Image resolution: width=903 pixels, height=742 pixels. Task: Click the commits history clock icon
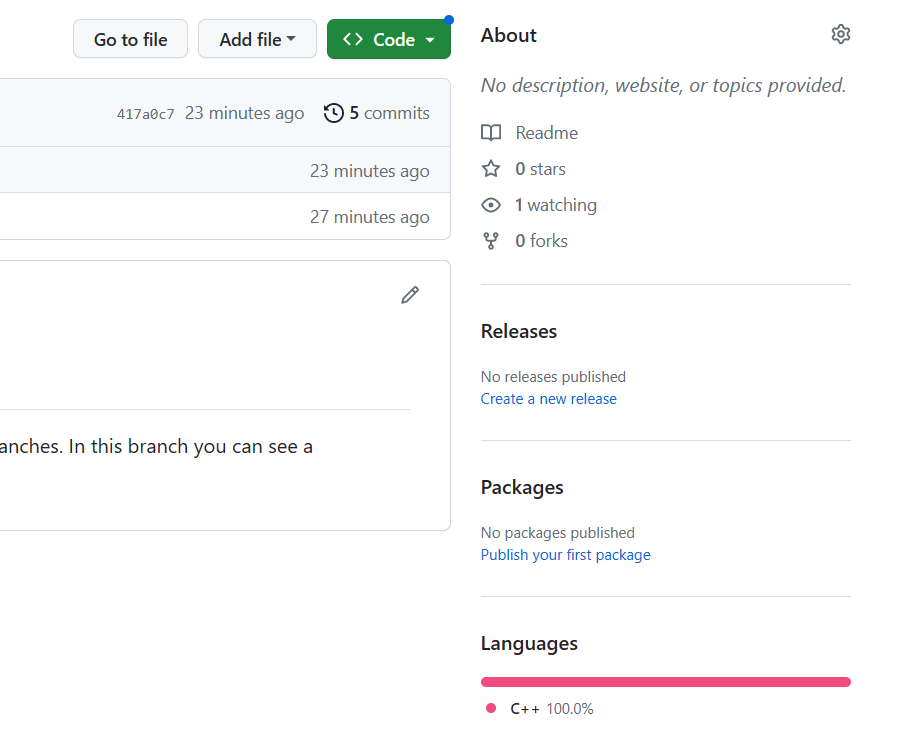coord(334,114)
